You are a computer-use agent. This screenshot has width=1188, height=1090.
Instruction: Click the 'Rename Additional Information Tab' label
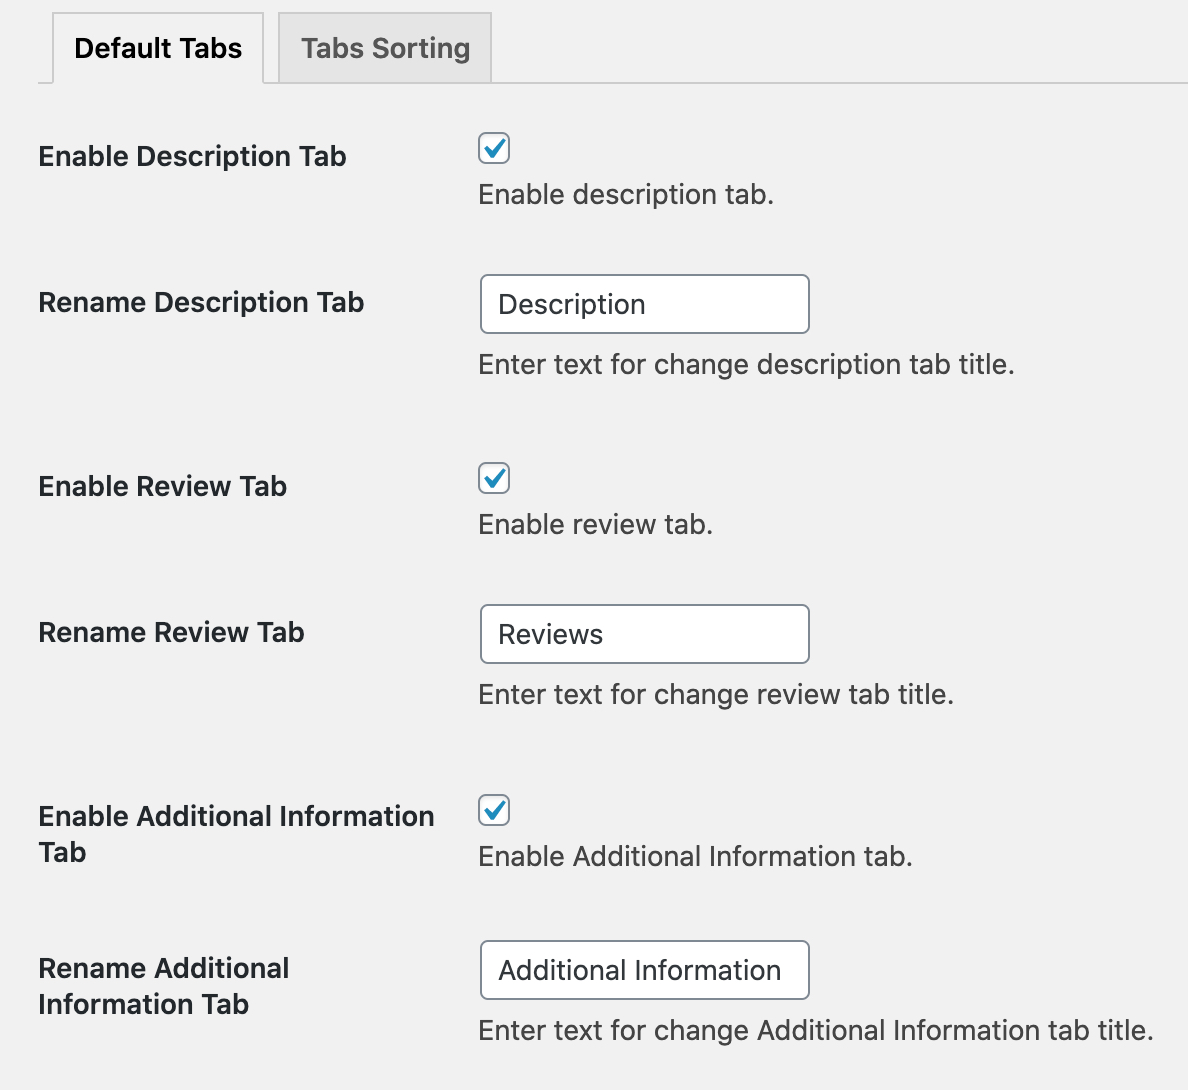coord(164,986)
